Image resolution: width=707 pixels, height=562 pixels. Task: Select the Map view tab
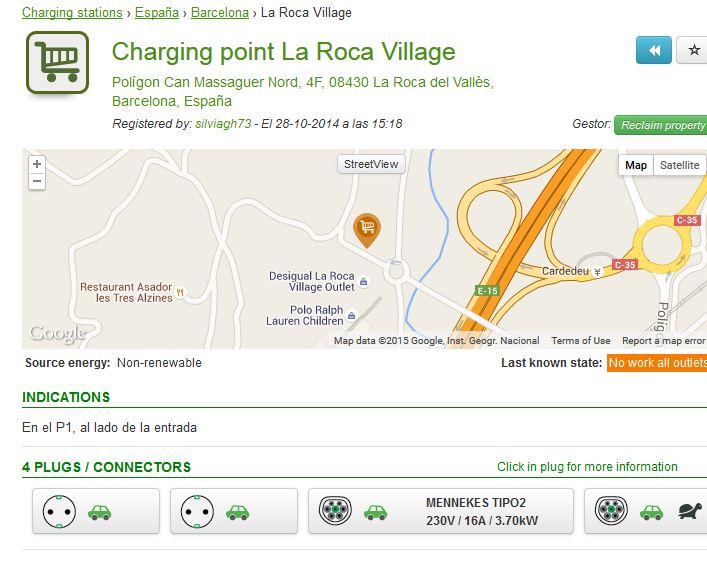636,165
